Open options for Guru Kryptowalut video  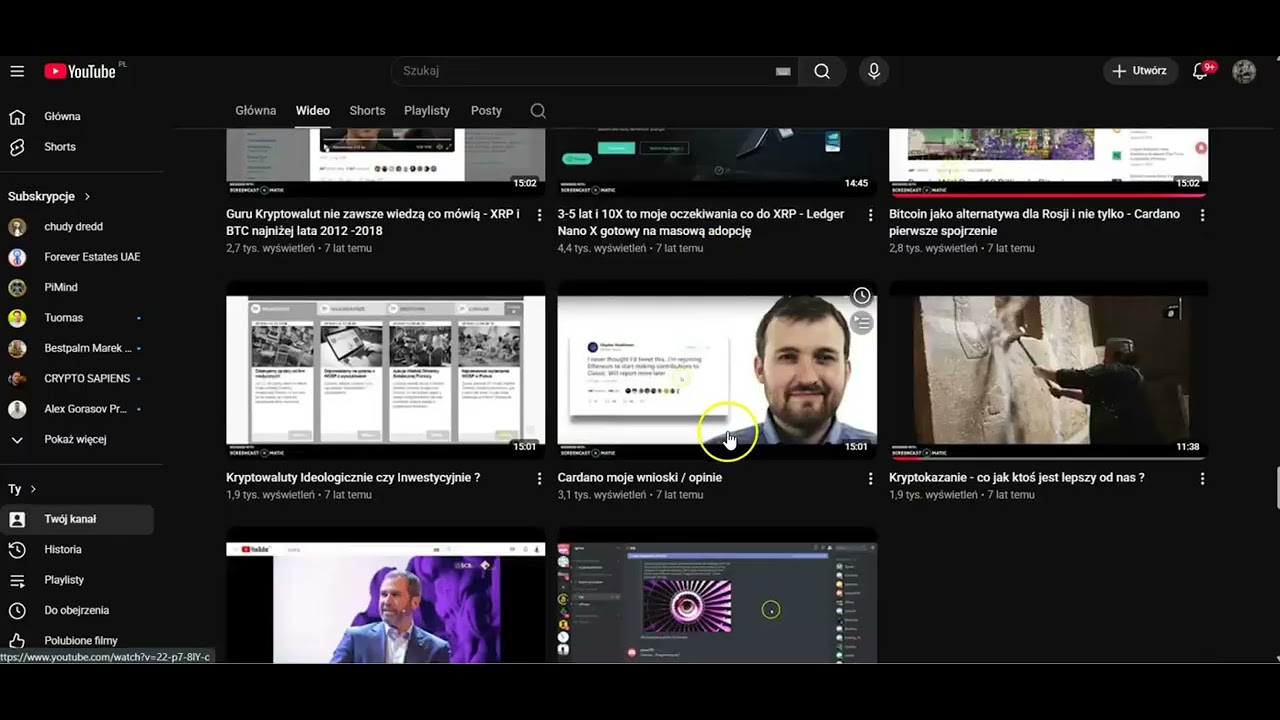[540, 215]
